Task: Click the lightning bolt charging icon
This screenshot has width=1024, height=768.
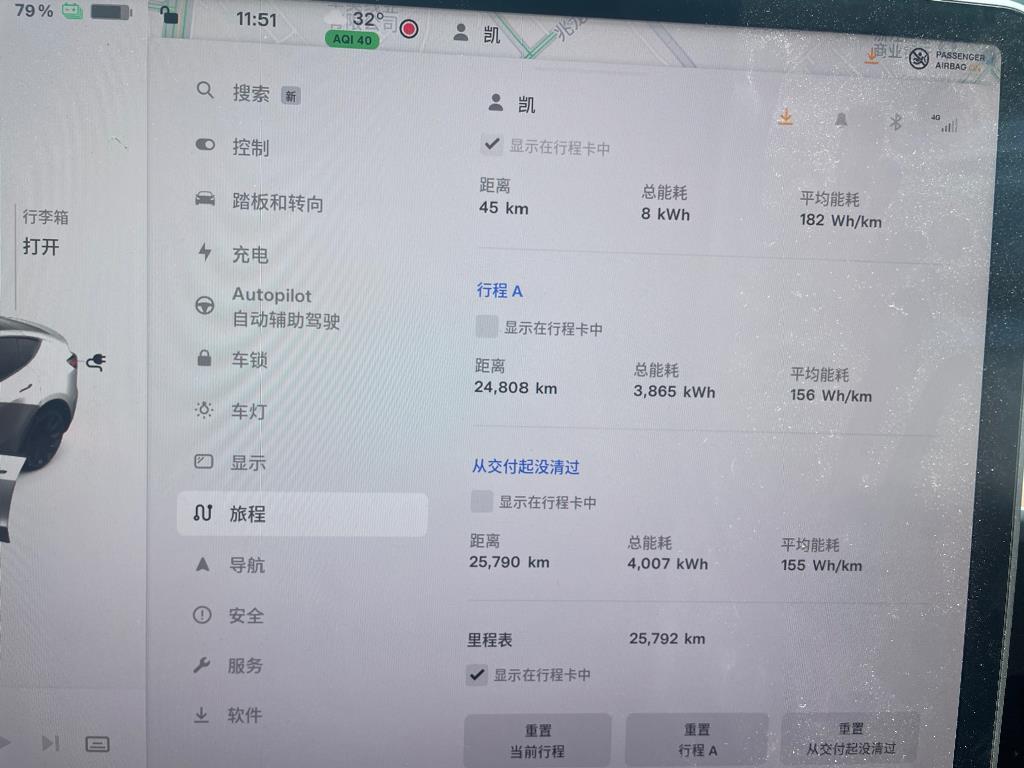Action: (x=205, y=251)
